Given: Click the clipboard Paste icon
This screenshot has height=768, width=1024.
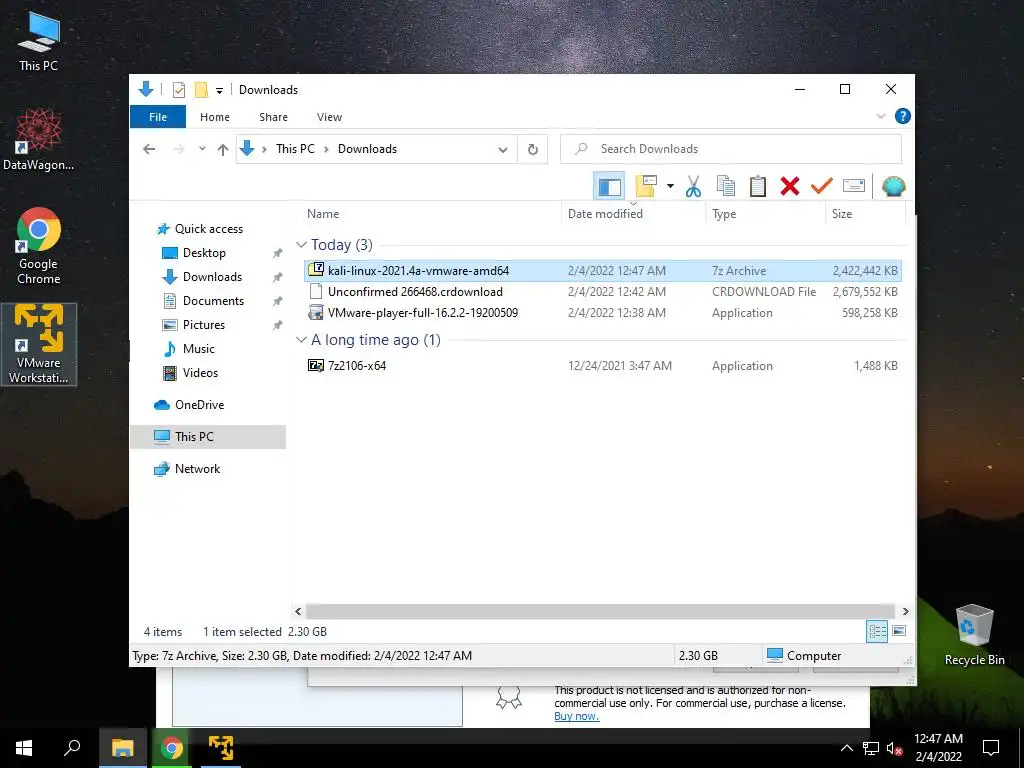Looking at the screenshot, I should pos(758,187).
